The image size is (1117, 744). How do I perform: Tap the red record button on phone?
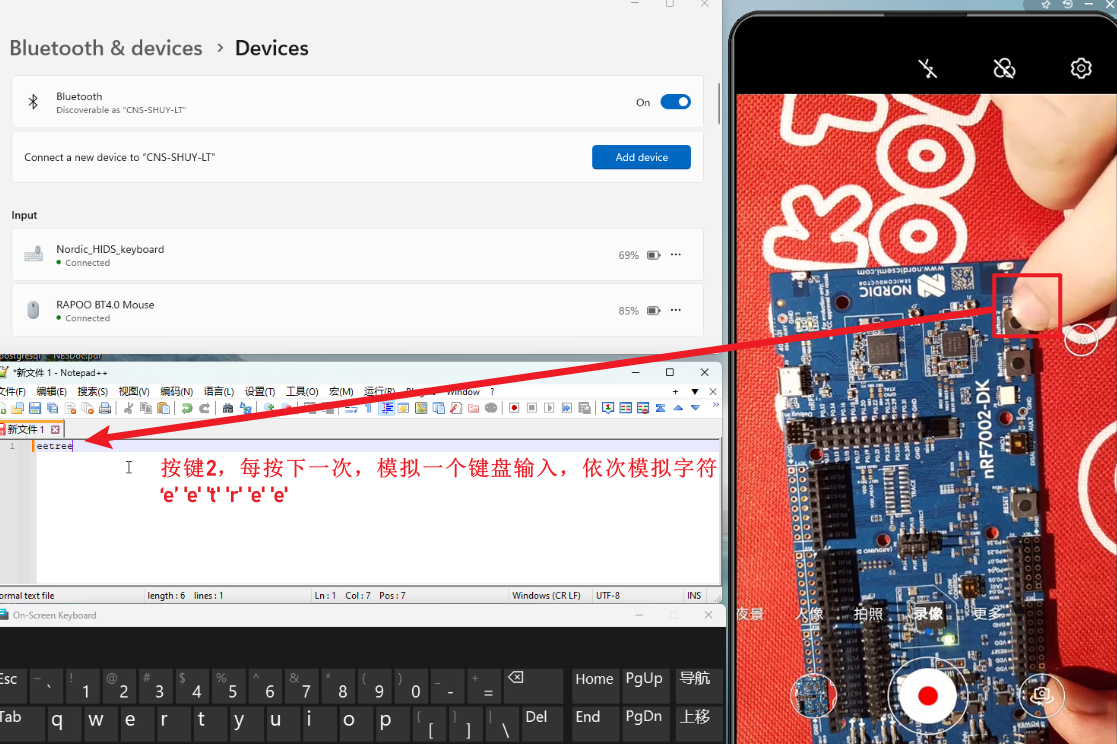[x=928, y=696]
